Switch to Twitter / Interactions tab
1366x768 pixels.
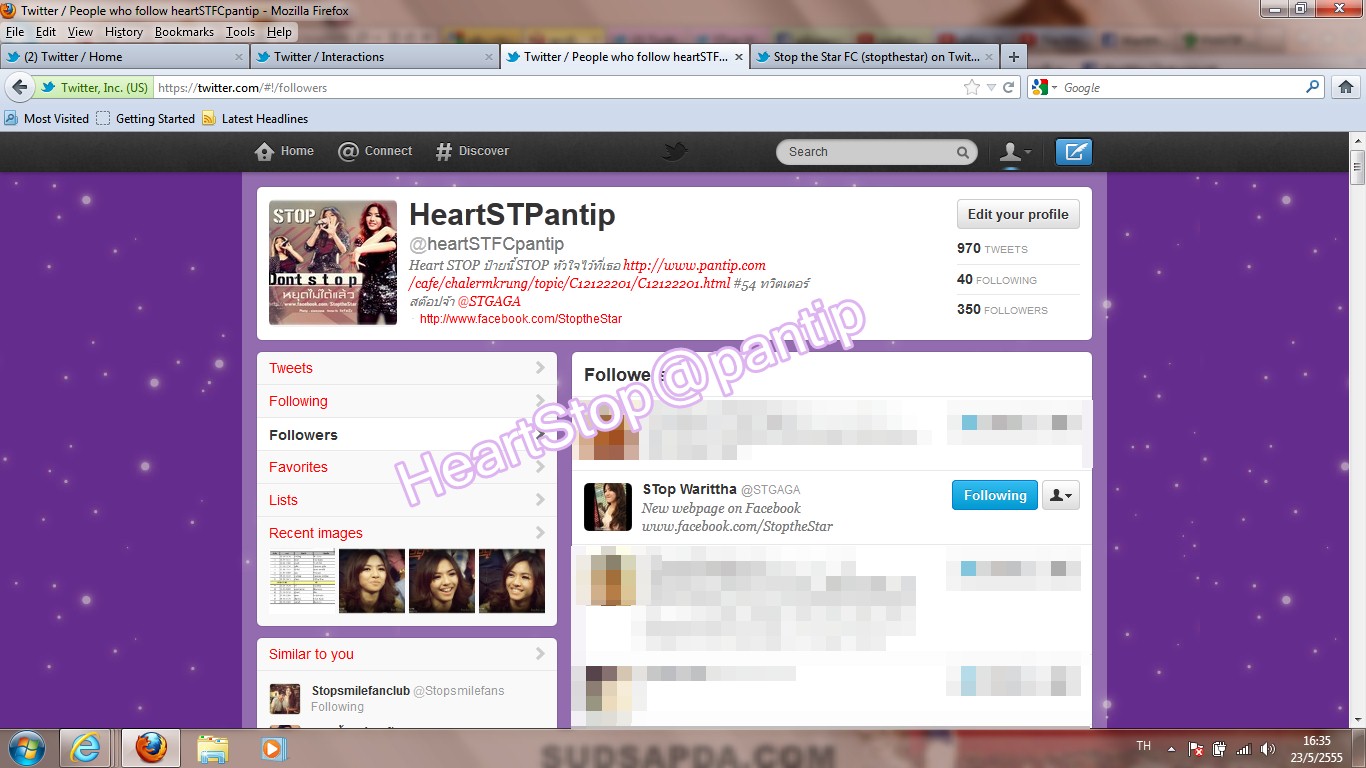(x=375, y=57)
